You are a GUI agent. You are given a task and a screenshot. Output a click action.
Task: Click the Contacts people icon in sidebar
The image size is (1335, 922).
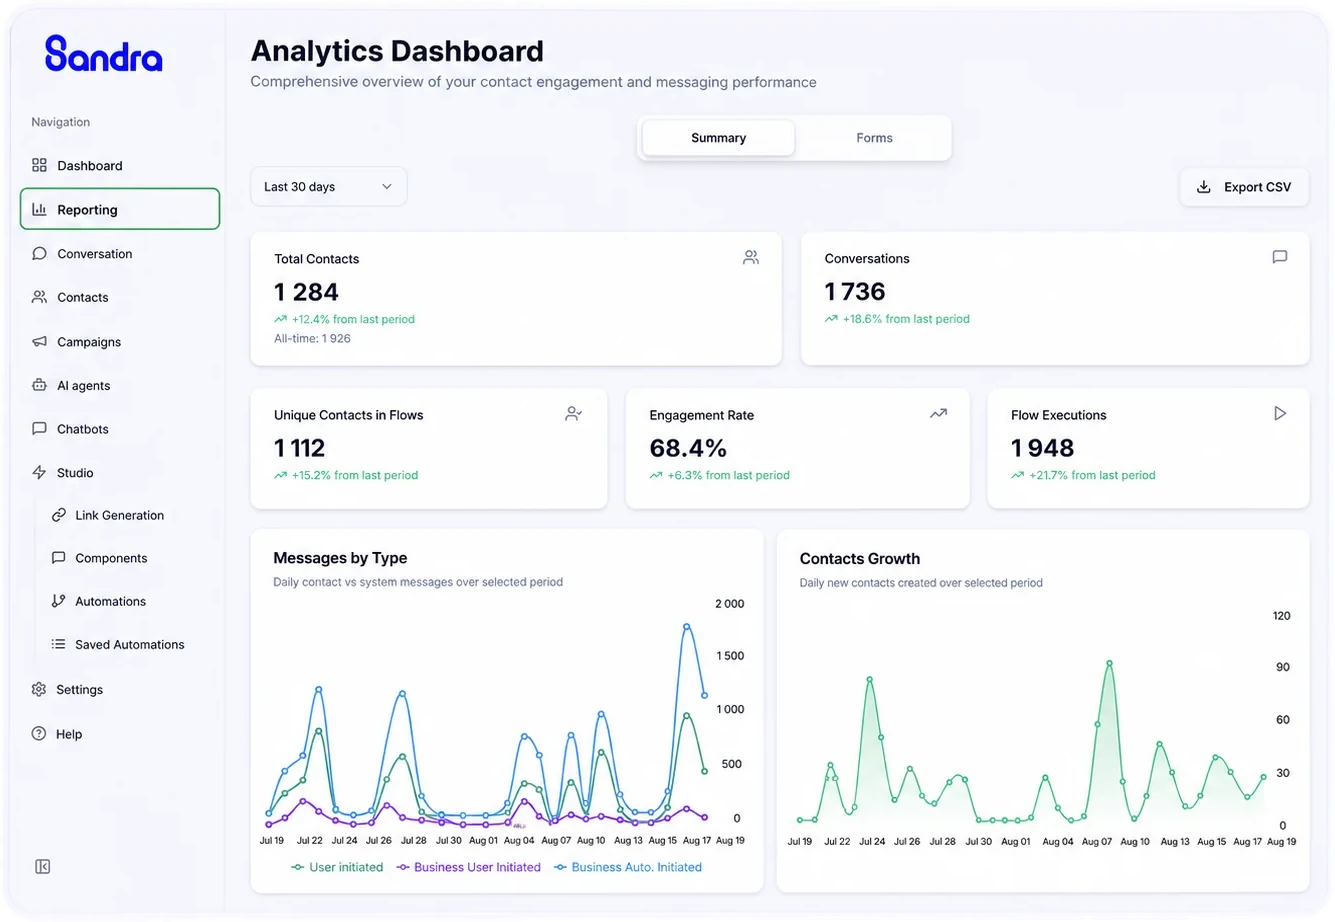[39, 297]
